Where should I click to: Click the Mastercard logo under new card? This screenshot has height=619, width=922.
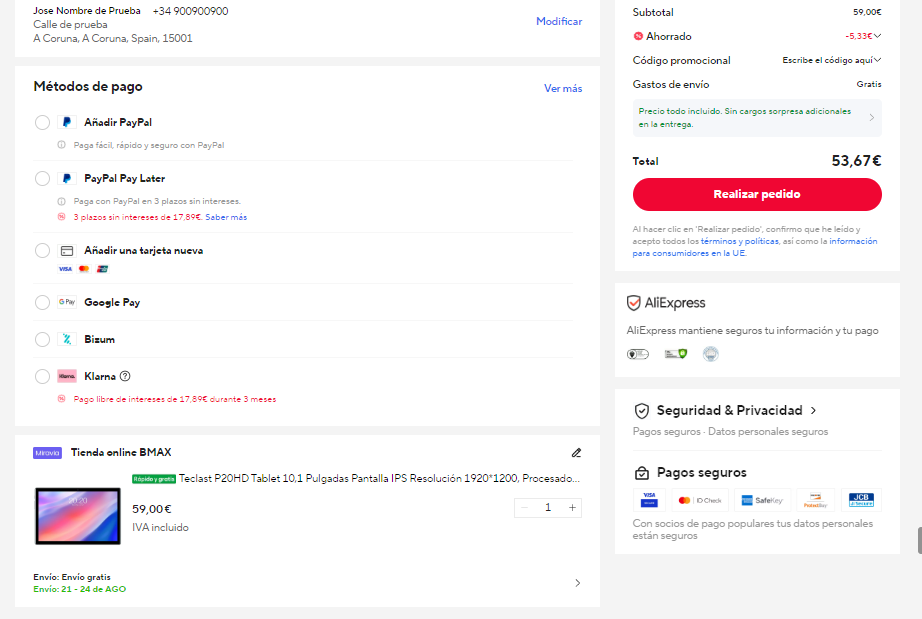coord(84,269)
